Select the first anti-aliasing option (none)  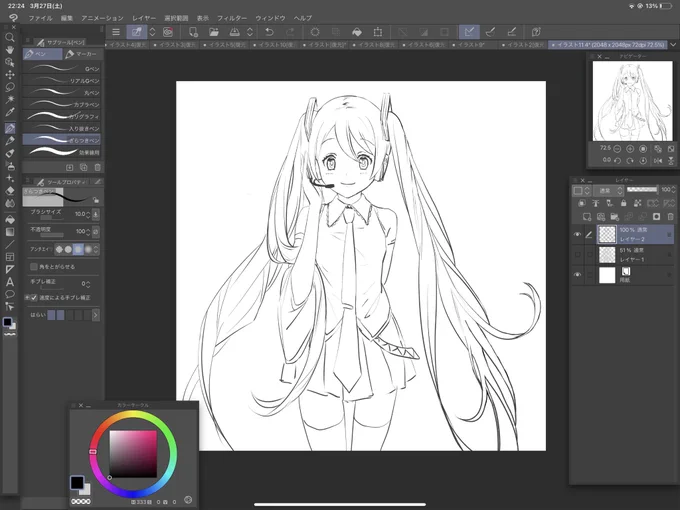coord(59,249)
